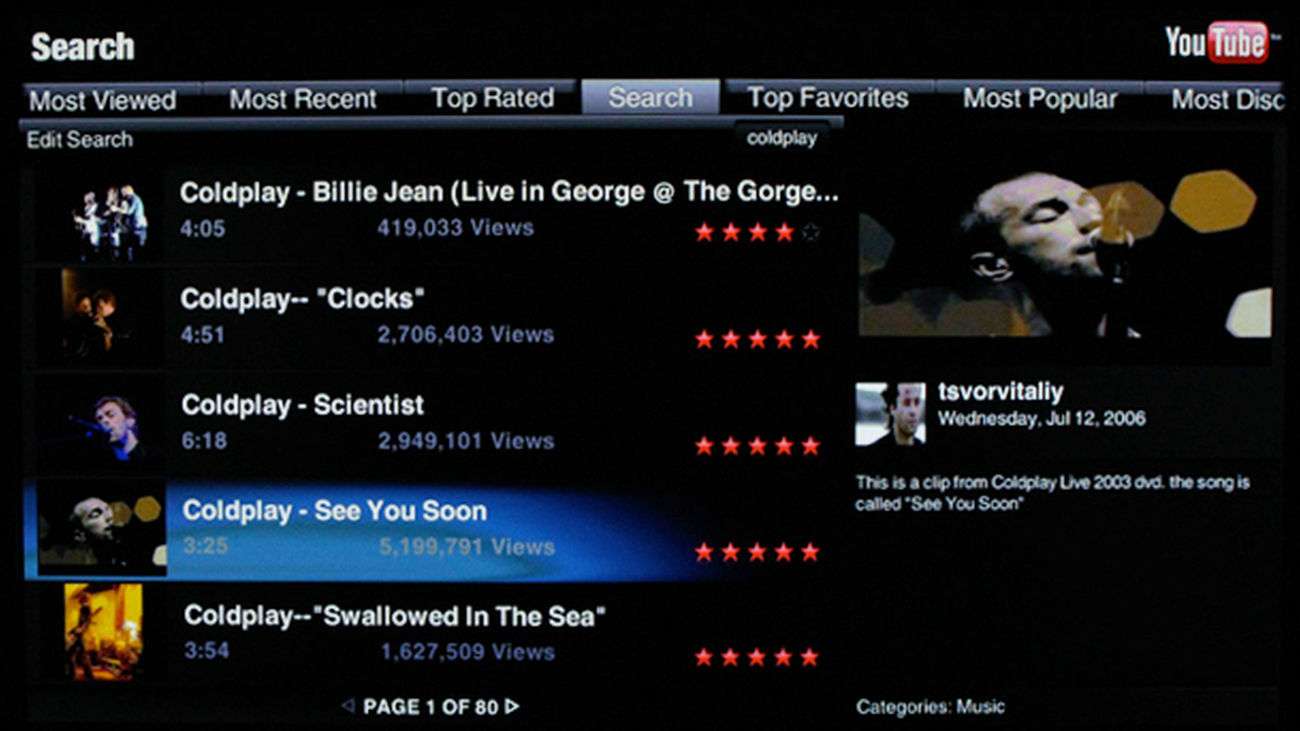
Task: Click the large video preview image
Action: 1065,252
